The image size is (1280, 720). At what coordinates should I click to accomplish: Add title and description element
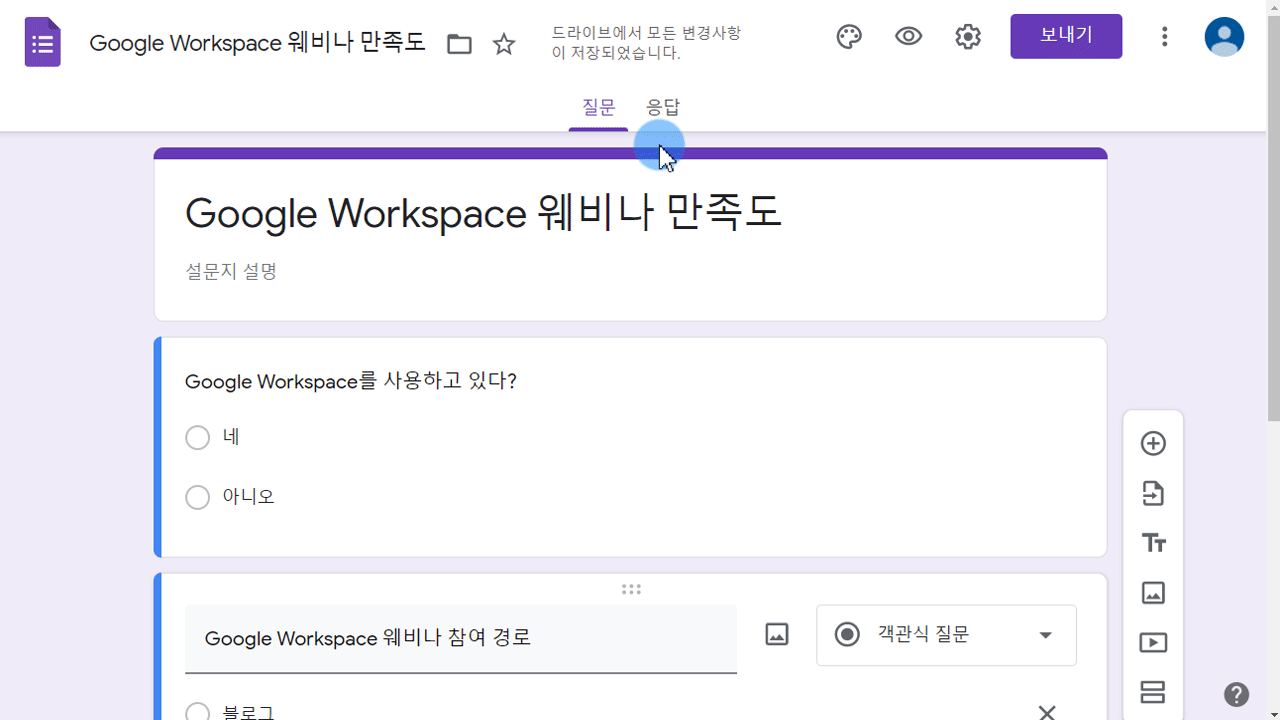click(1153, 543)
